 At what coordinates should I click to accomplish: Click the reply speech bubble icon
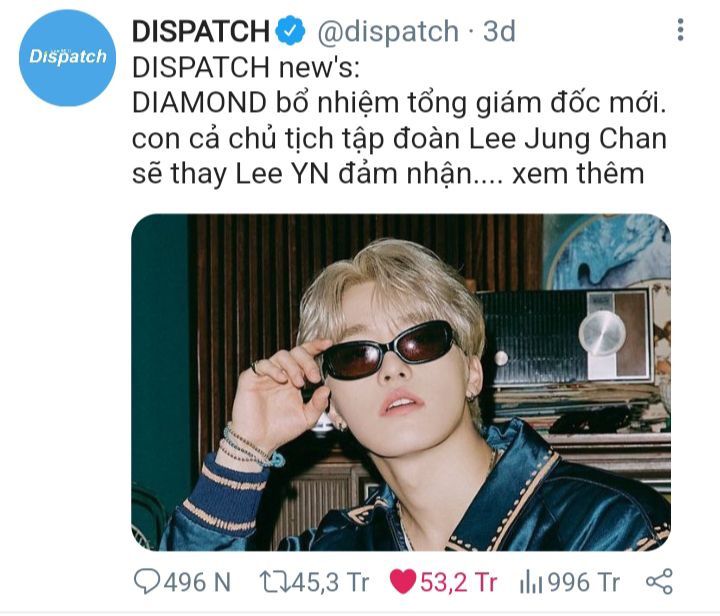[147, 582]
